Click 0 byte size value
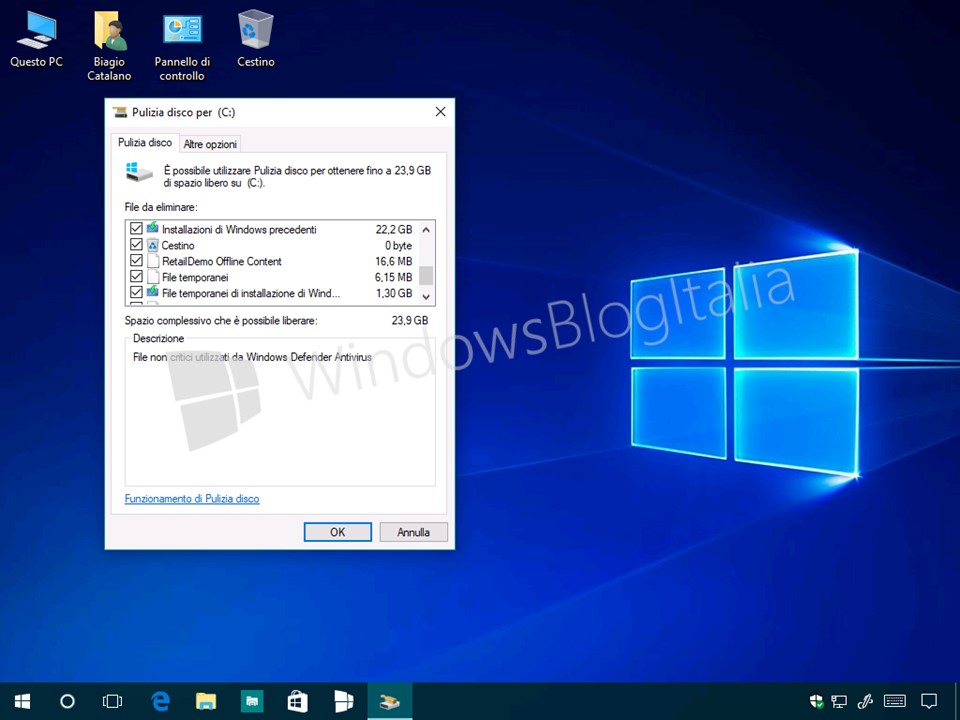 tap(399, 246)
